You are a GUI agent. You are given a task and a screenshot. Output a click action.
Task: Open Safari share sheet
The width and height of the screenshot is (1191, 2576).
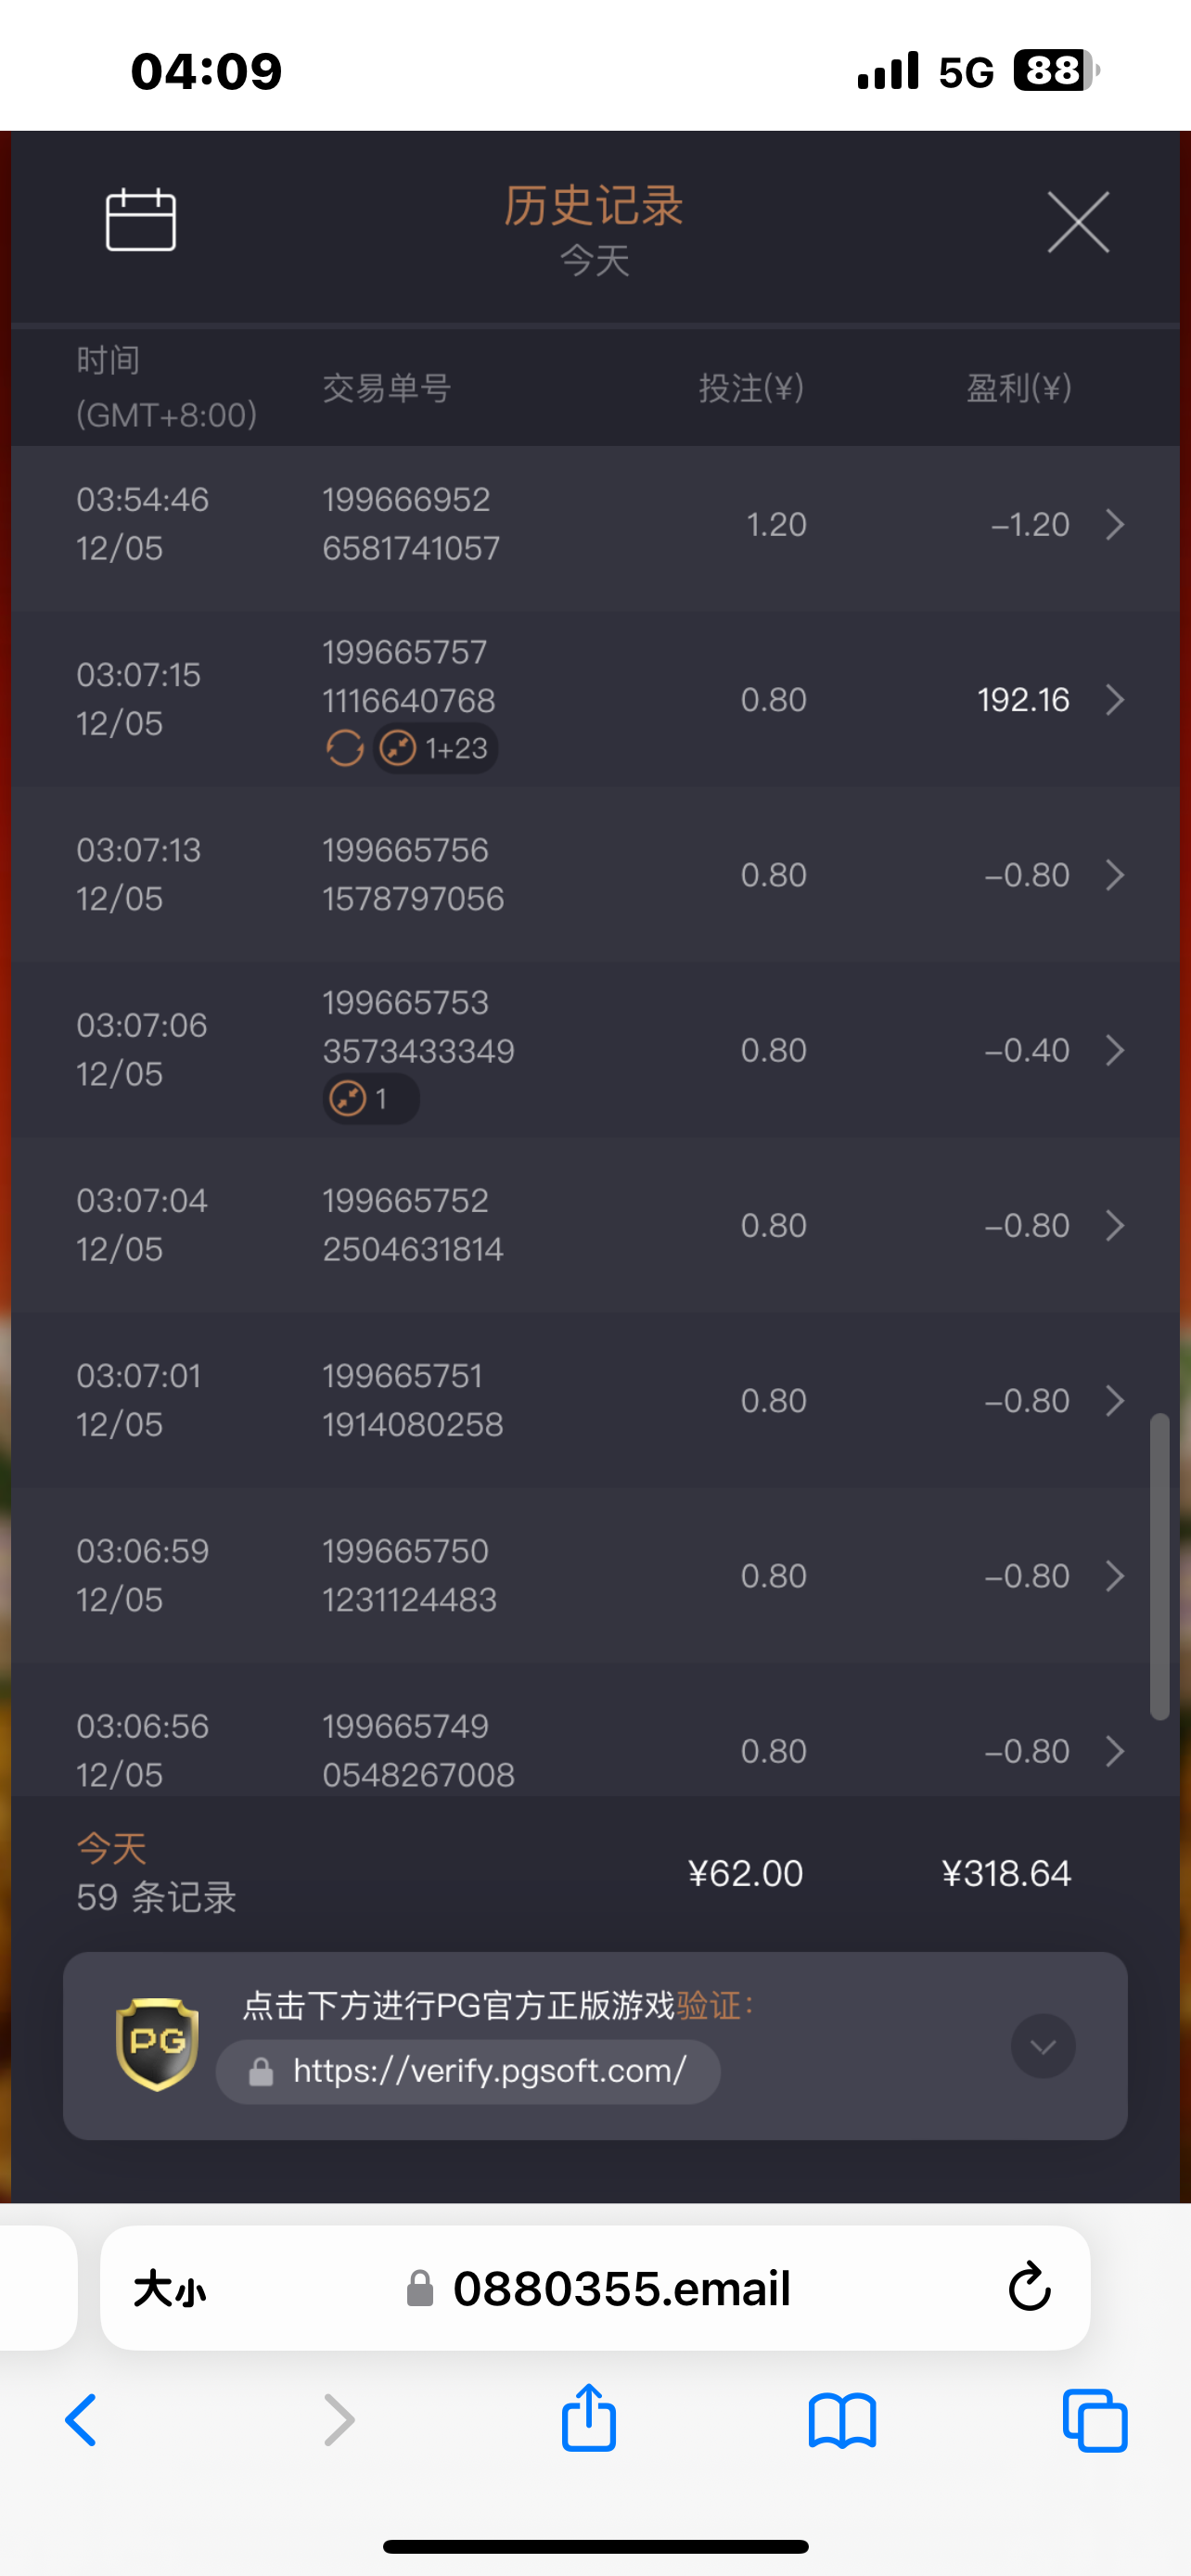tap(588, 2420)
